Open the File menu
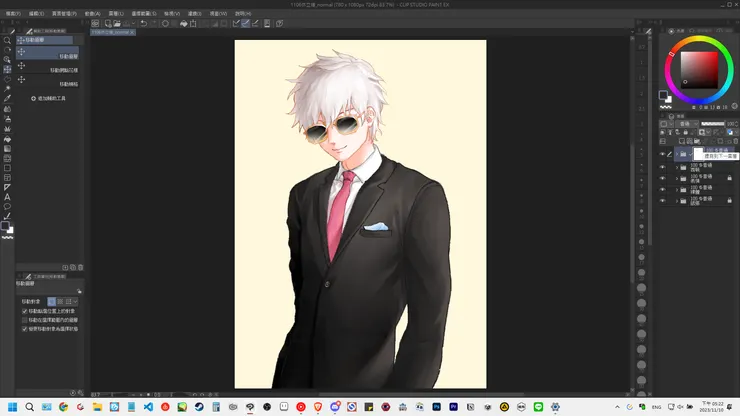The width and height of the screenshot is (740, 416). pyautogui.click(x=13, y=14)
